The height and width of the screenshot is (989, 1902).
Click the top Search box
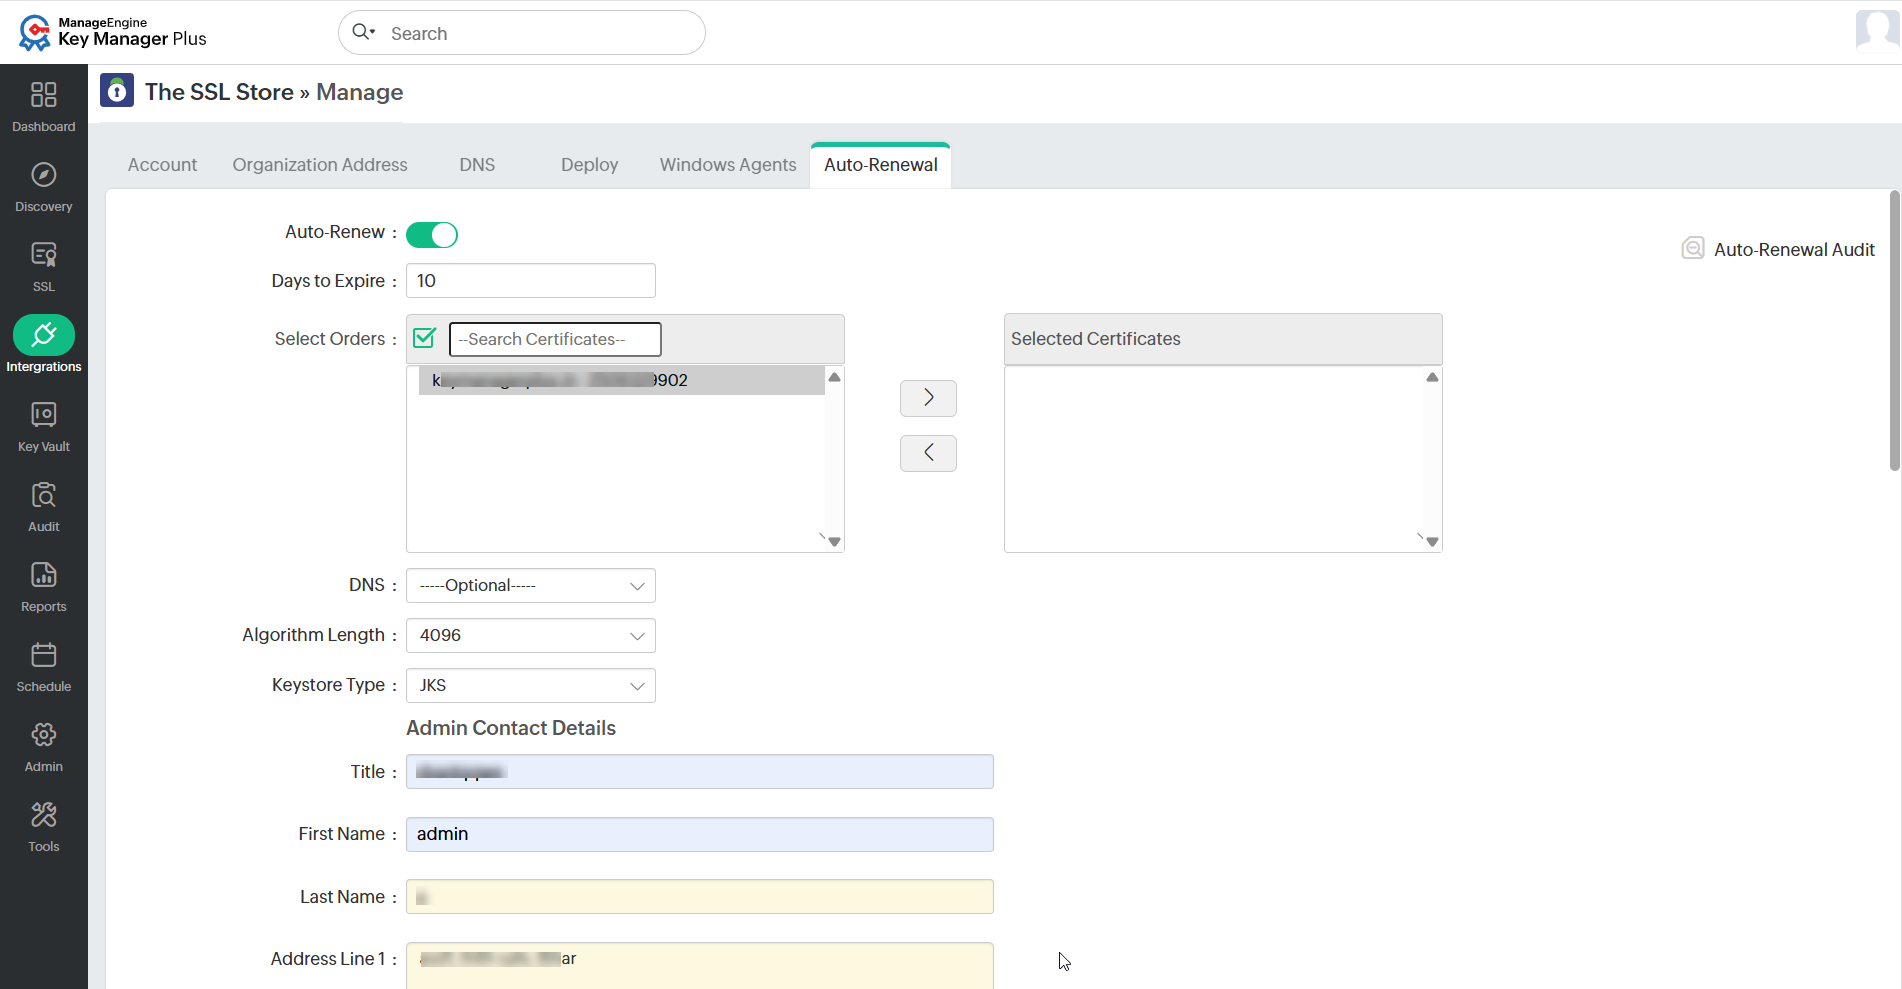pyautogui.click(x=522, y=33)
